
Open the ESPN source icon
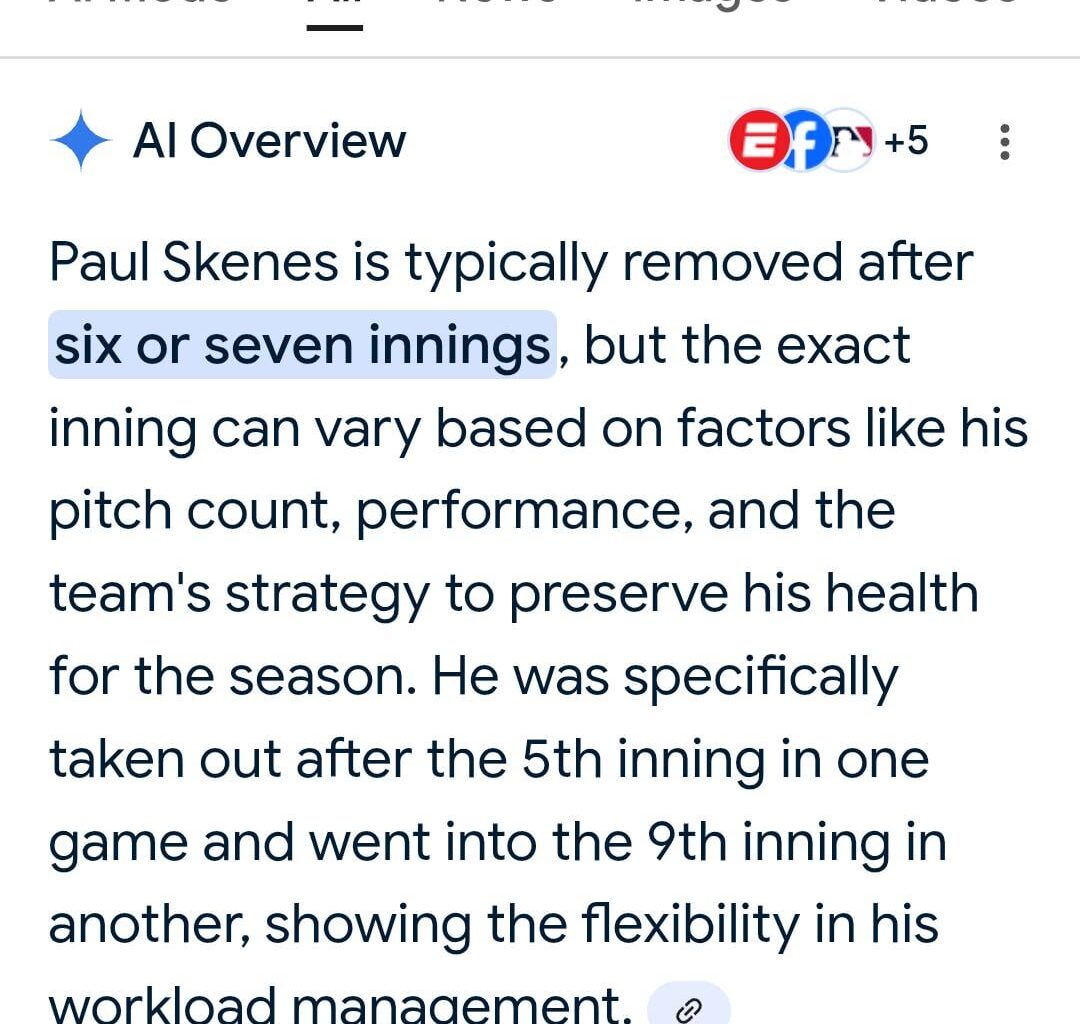click(760, 141)
